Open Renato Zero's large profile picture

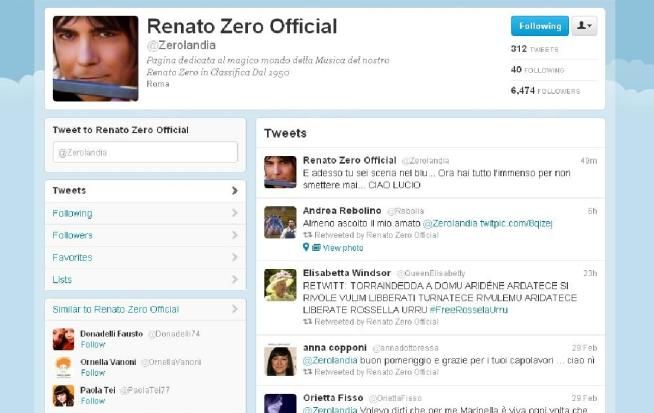point(96,58)
